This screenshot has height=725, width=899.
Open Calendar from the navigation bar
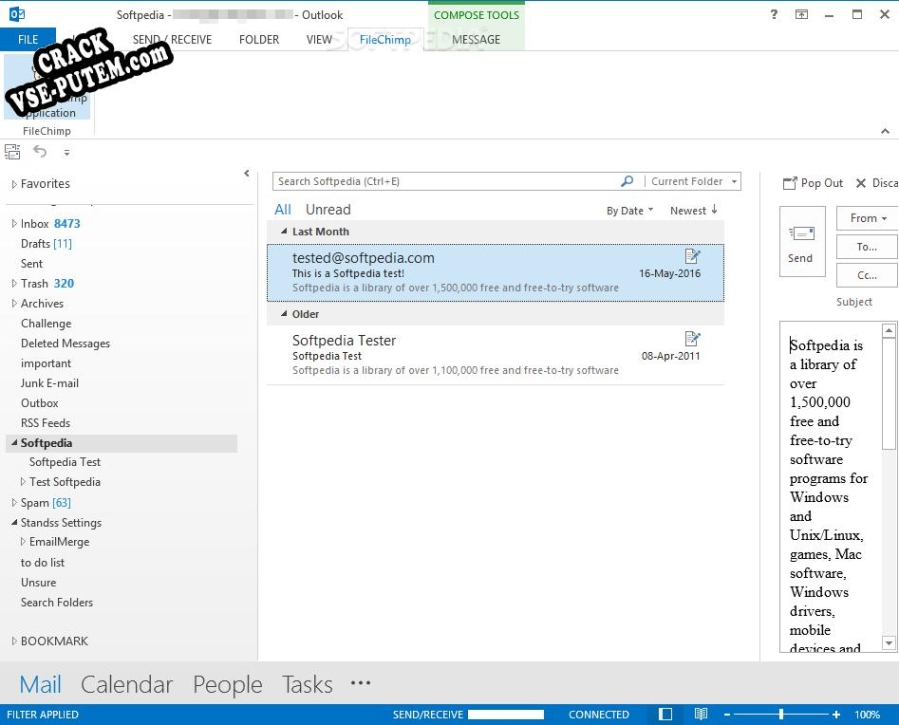[127, 684]
